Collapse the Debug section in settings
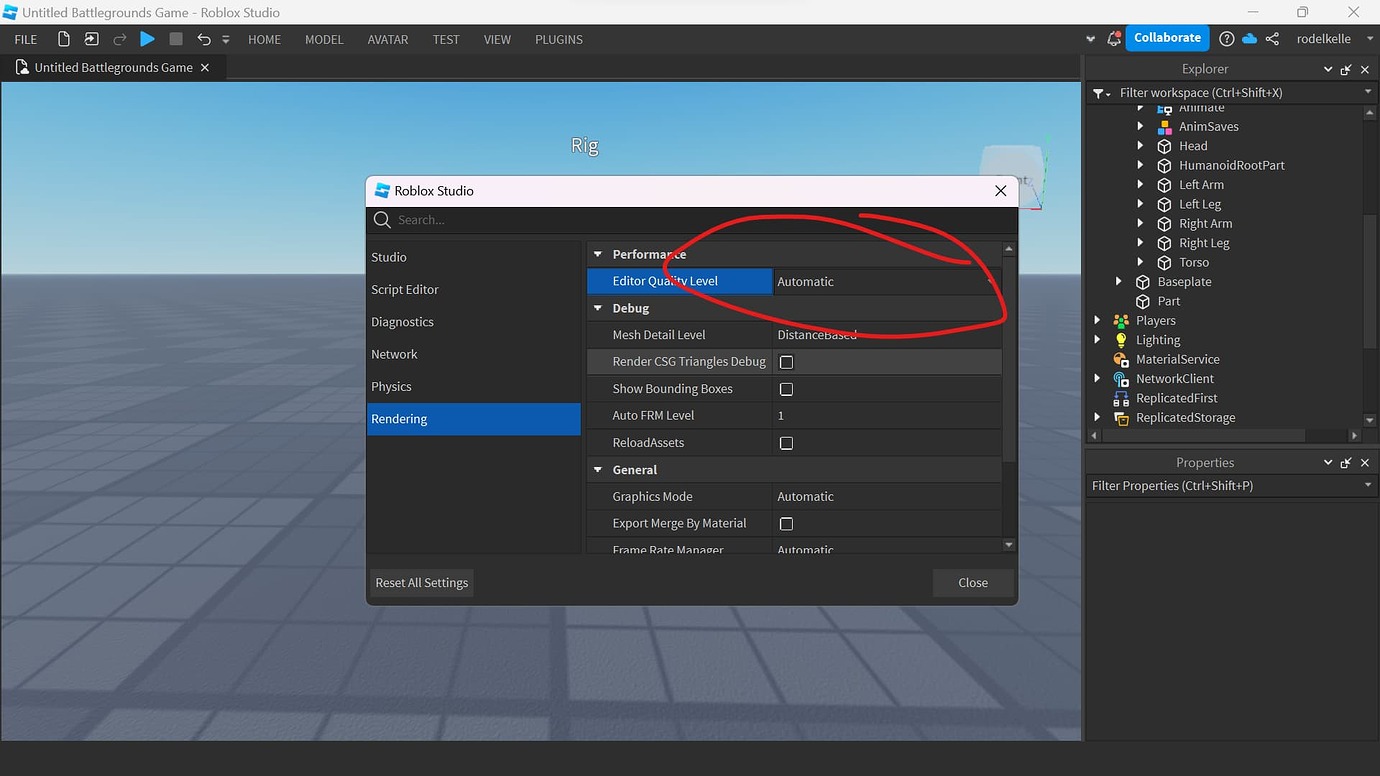Screen dimensions: 1380x776 (598, 309)
